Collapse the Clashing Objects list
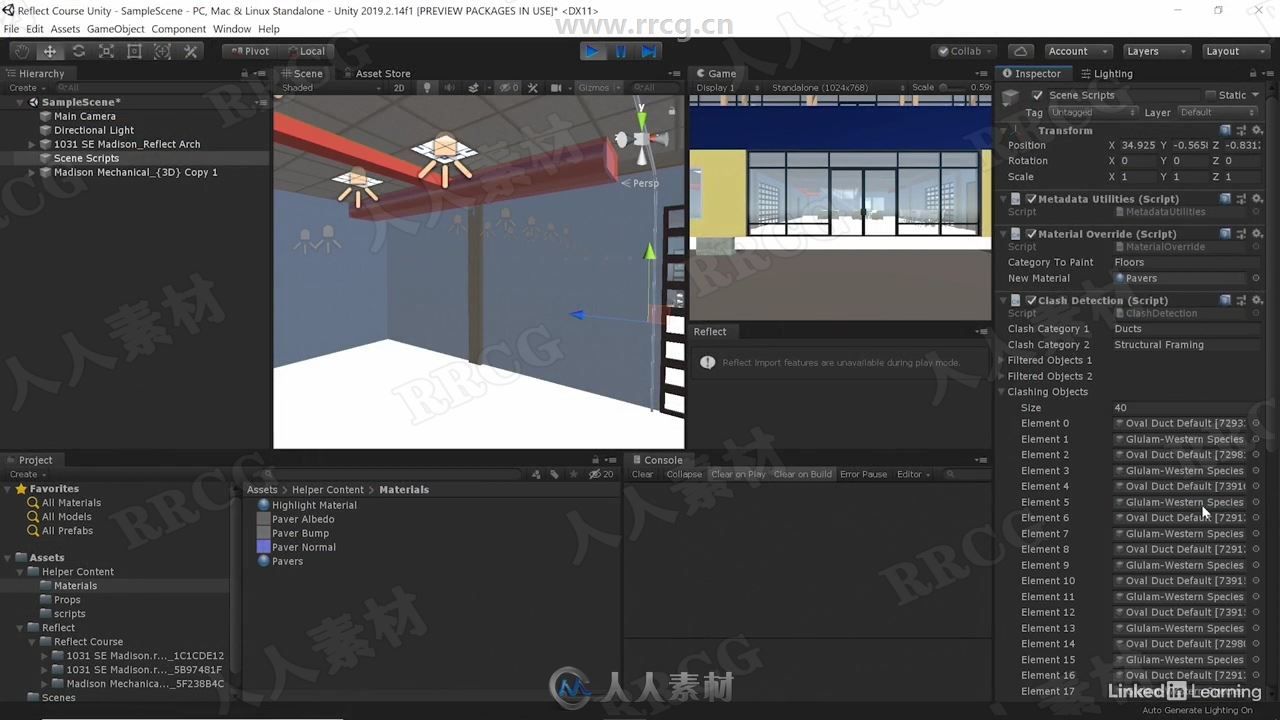The width and height of the screenshot is (1280, 720). click(1002, 392)
